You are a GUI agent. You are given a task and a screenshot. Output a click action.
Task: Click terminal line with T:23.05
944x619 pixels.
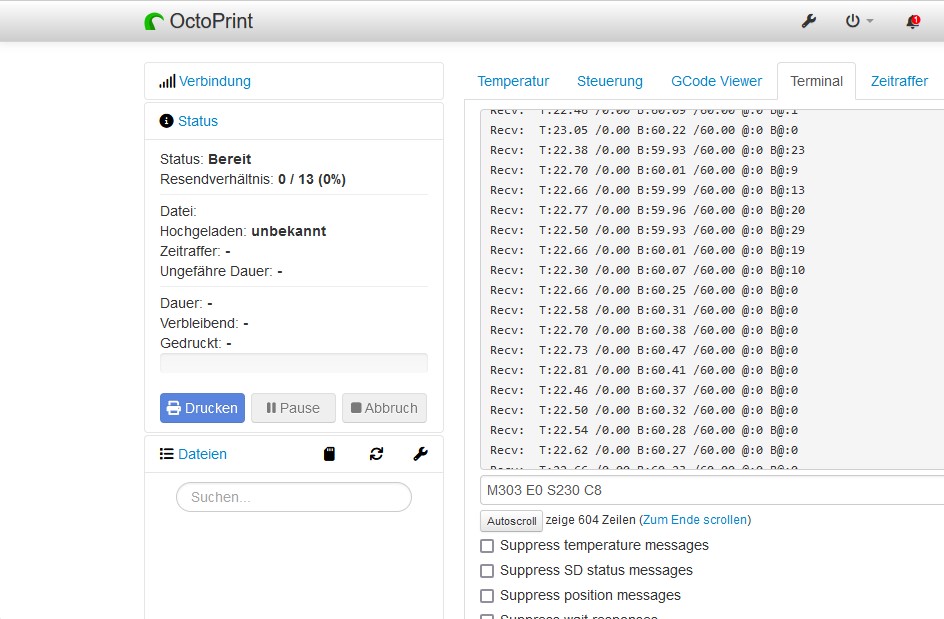tap(644, 130)
